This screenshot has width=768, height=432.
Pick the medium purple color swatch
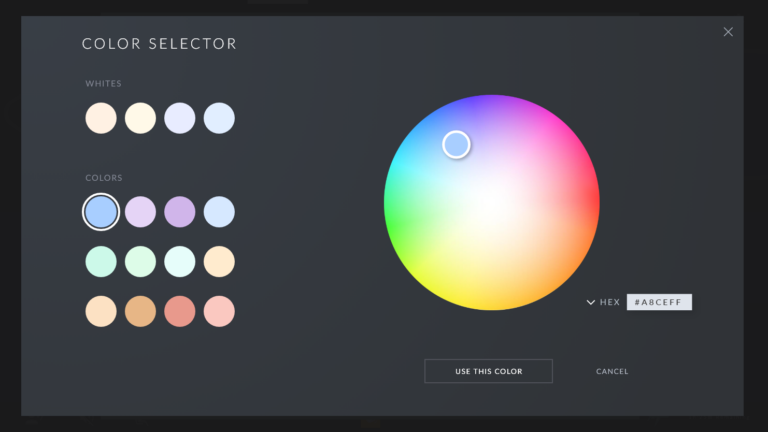pyautogui.click(x=180, y=212)
